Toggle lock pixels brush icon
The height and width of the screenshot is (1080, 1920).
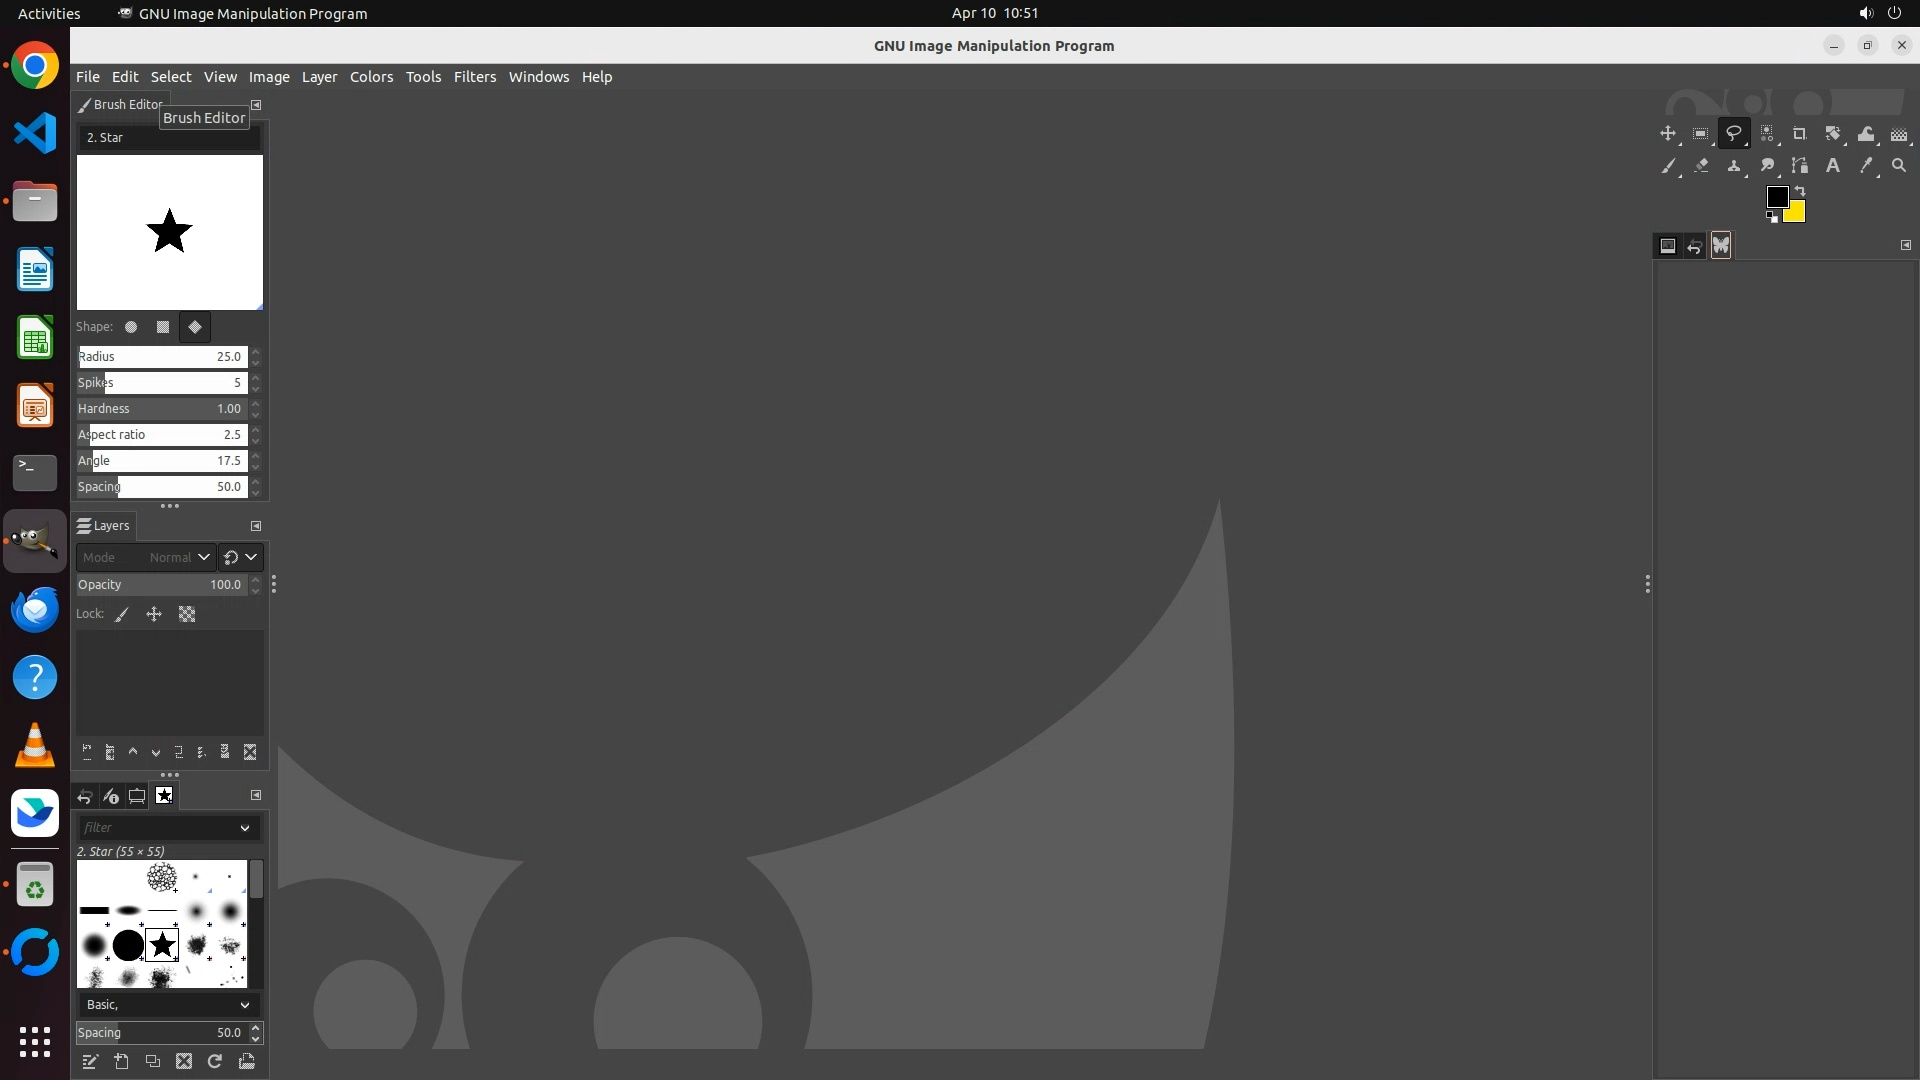coord(122,614)
